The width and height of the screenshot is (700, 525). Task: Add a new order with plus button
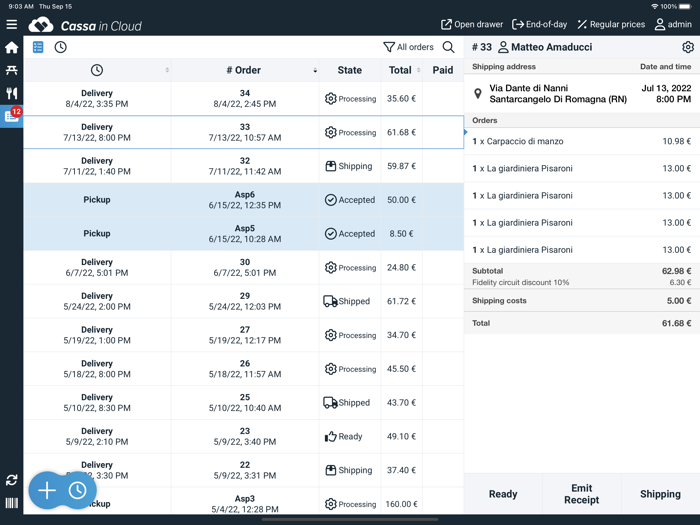pos(47,490)
